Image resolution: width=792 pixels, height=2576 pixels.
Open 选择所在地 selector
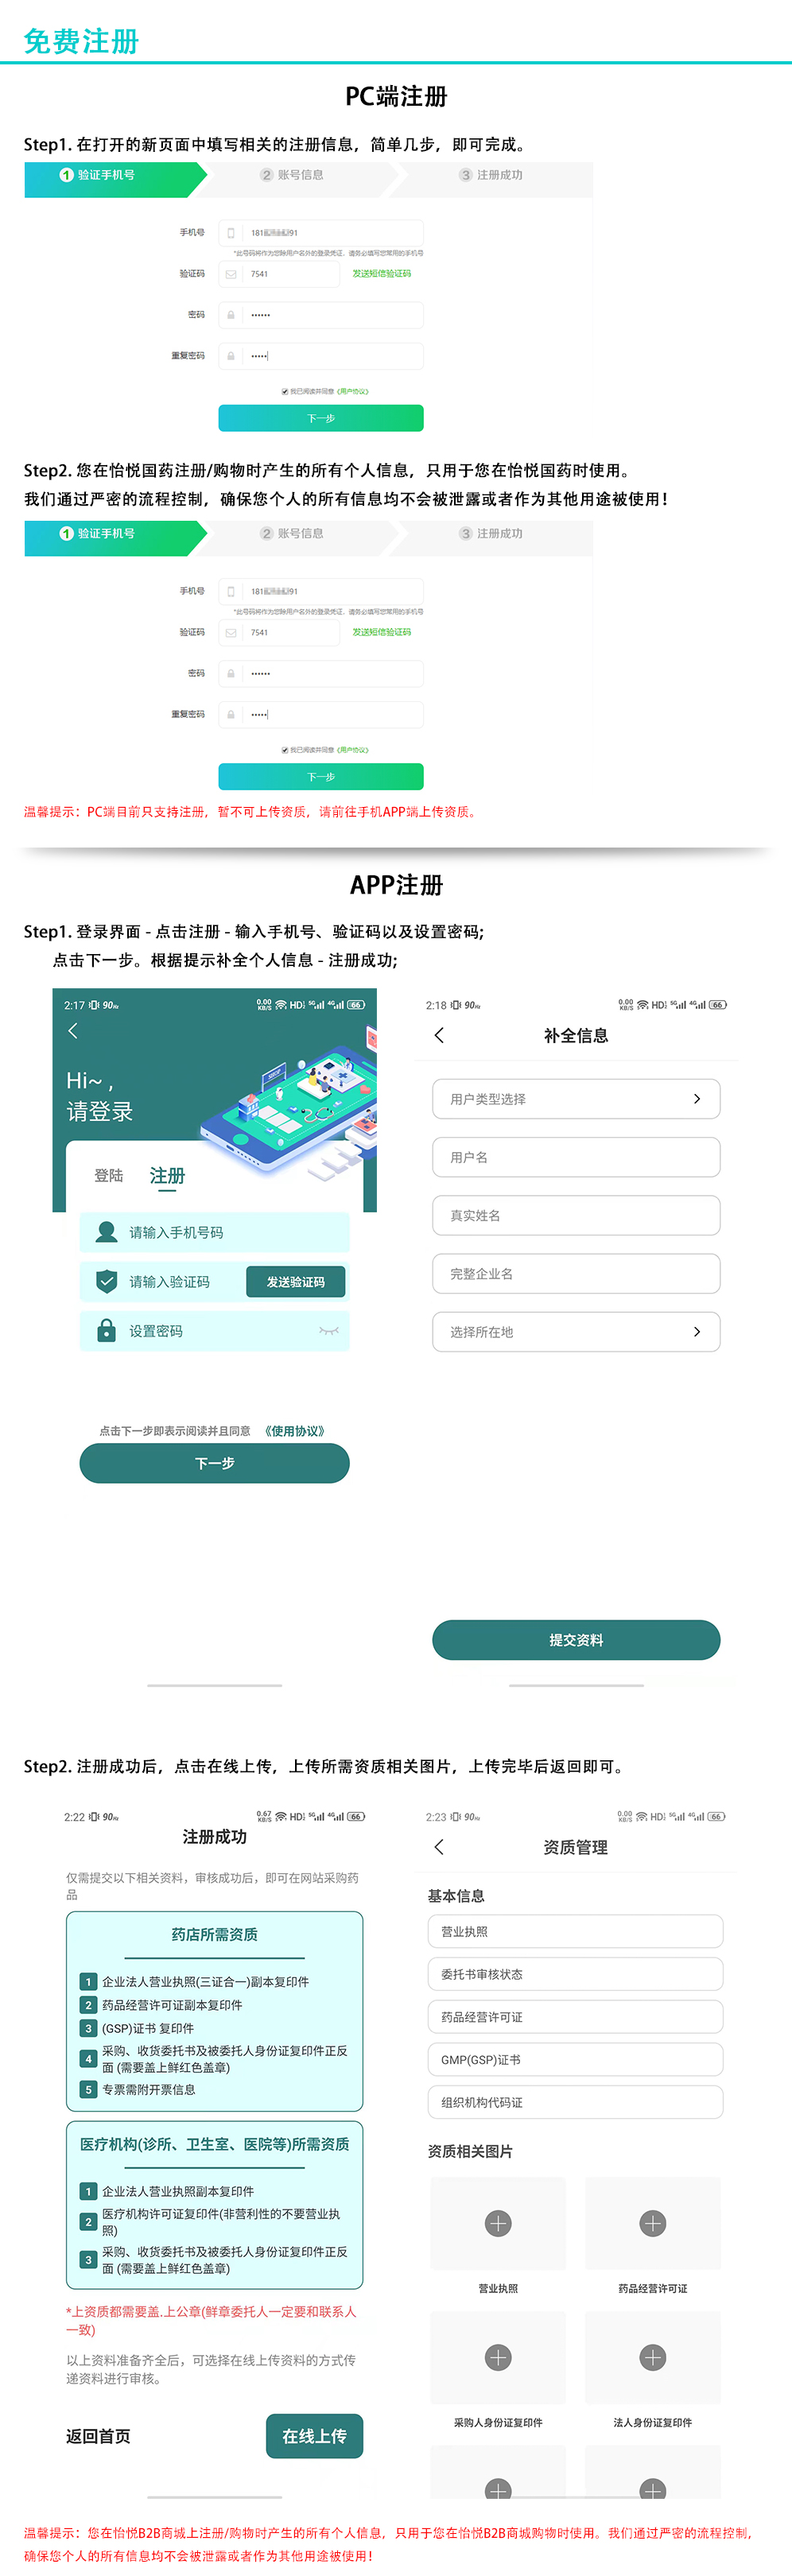(x=576, y=1332)
